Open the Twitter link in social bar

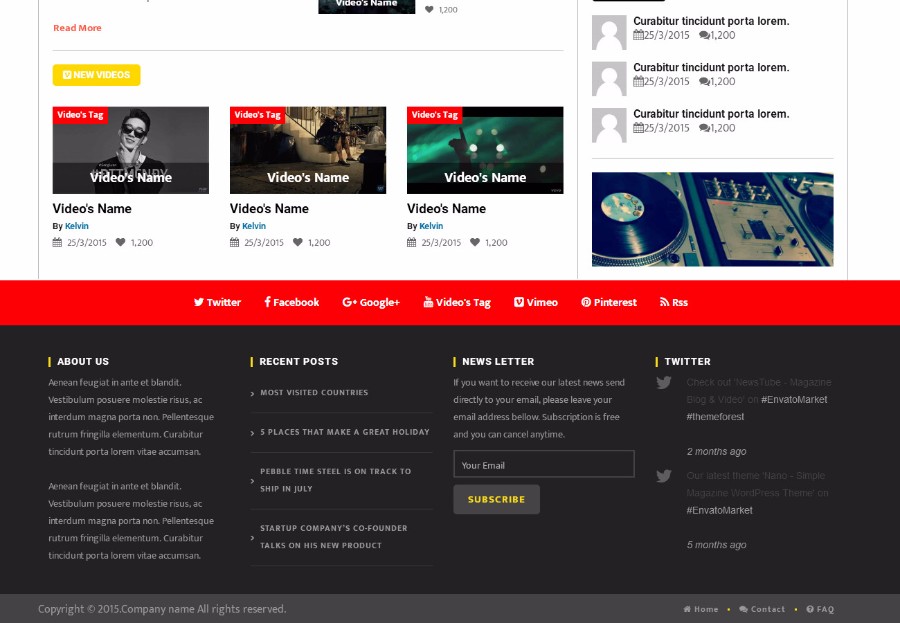[x=217, y=302]
